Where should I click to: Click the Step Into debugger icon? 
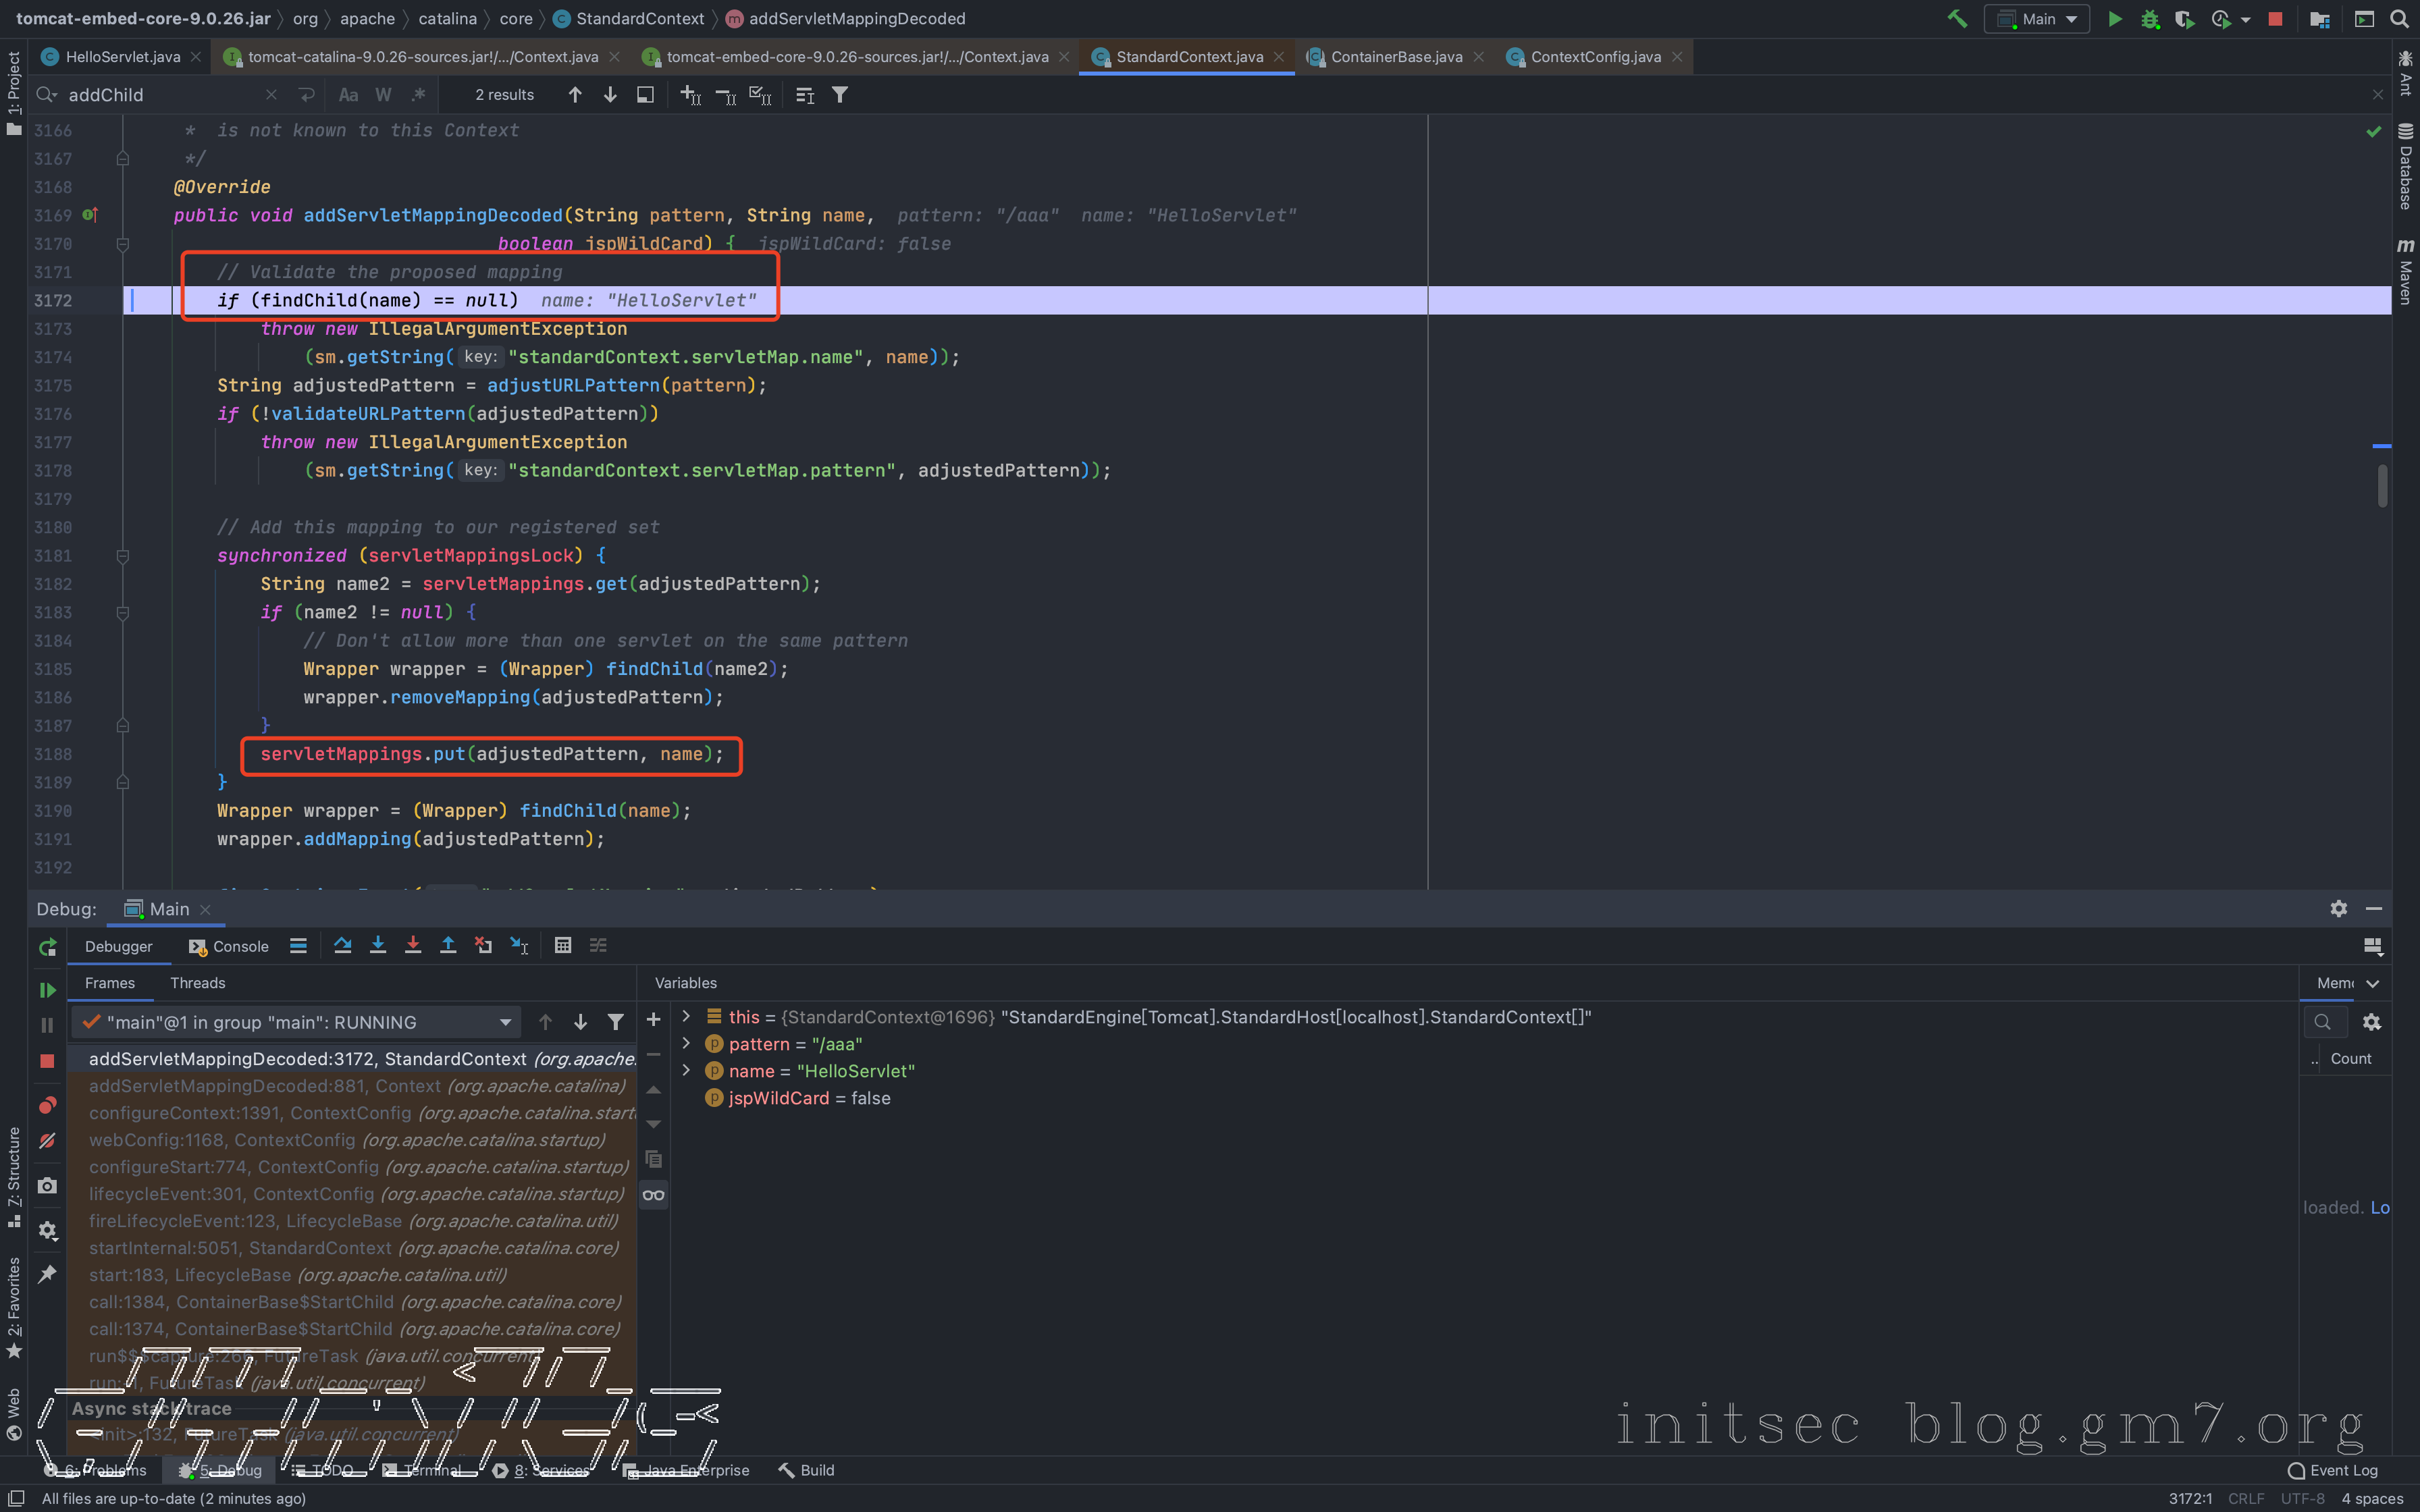tap(378, 945)
